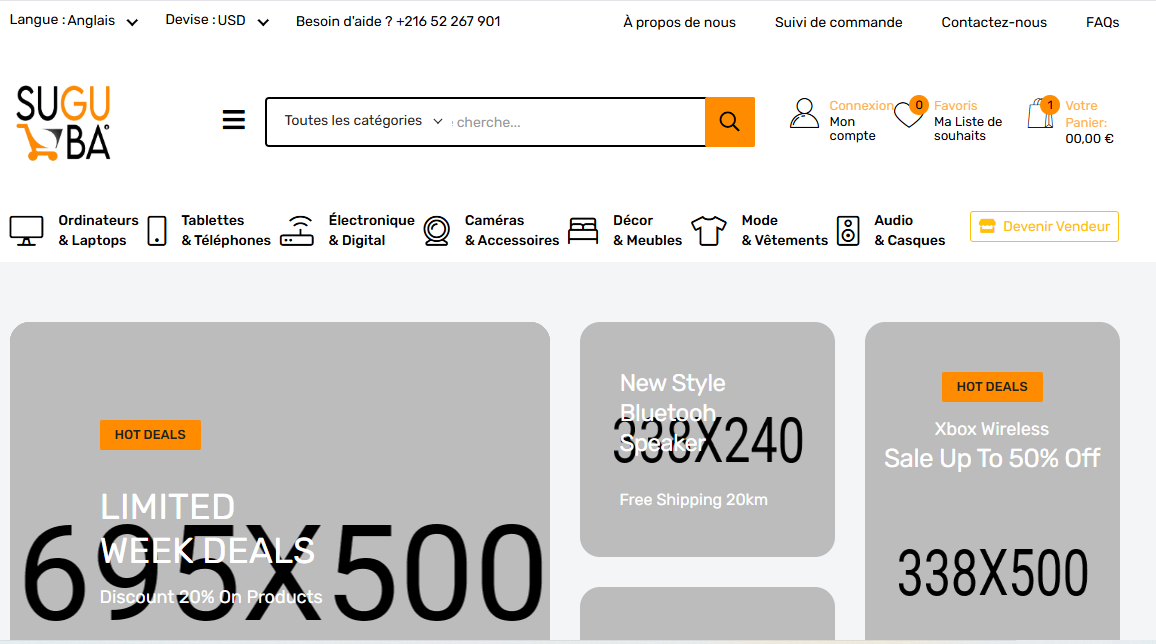Expand the Devise USD currency dropdown
The width and height of the screenshot is (1156, 644).
[x=217, y=21]
